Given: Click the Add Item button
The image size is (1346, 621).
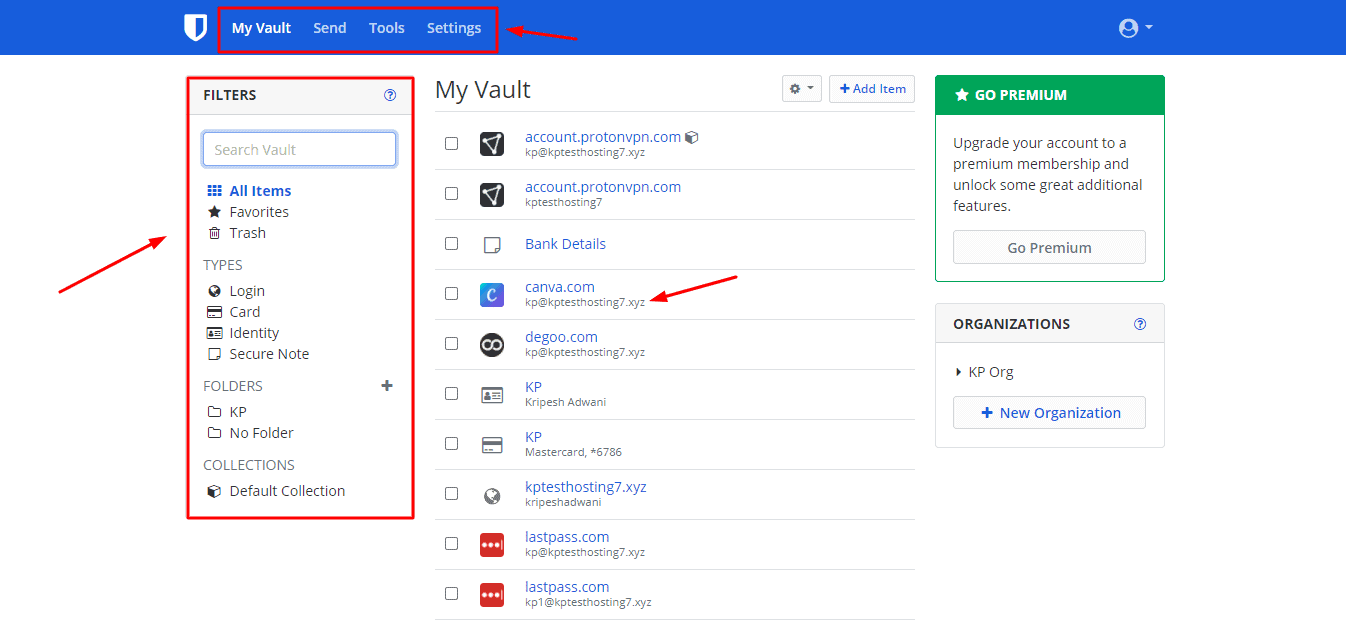Looking at the screenshot, I should [x=872, y=89].
